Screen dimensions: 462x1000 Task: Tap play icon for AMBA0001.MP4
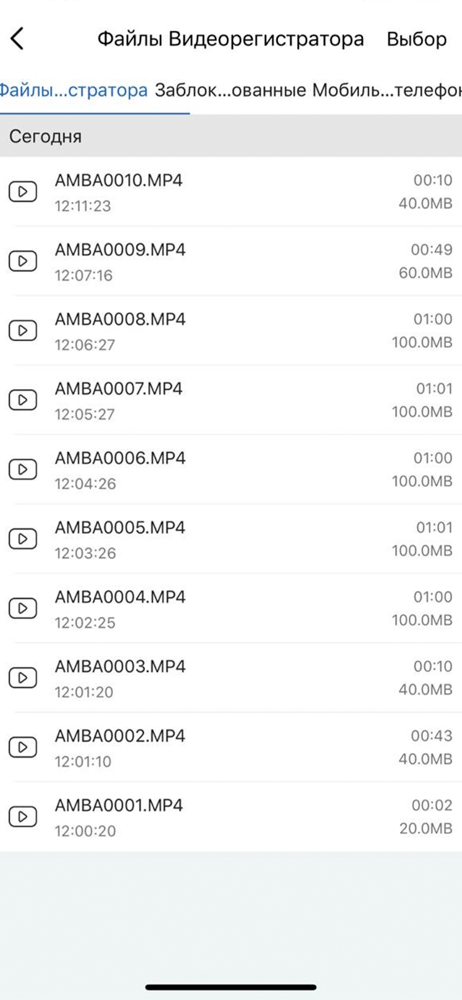coord(22,816)
